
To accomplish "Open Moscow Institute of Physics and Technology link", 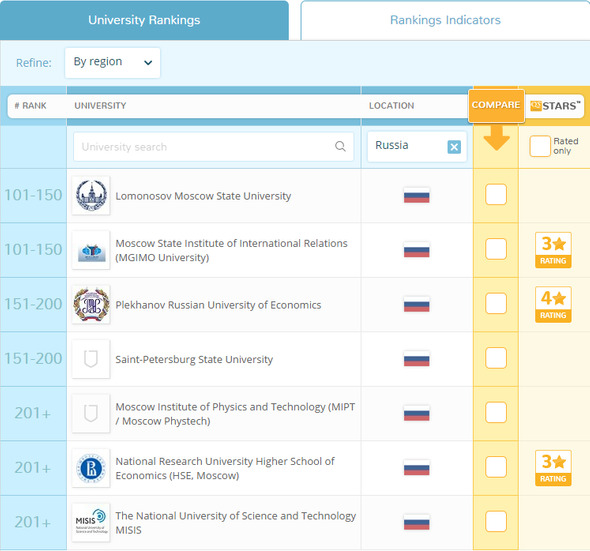I will [235, 414].
